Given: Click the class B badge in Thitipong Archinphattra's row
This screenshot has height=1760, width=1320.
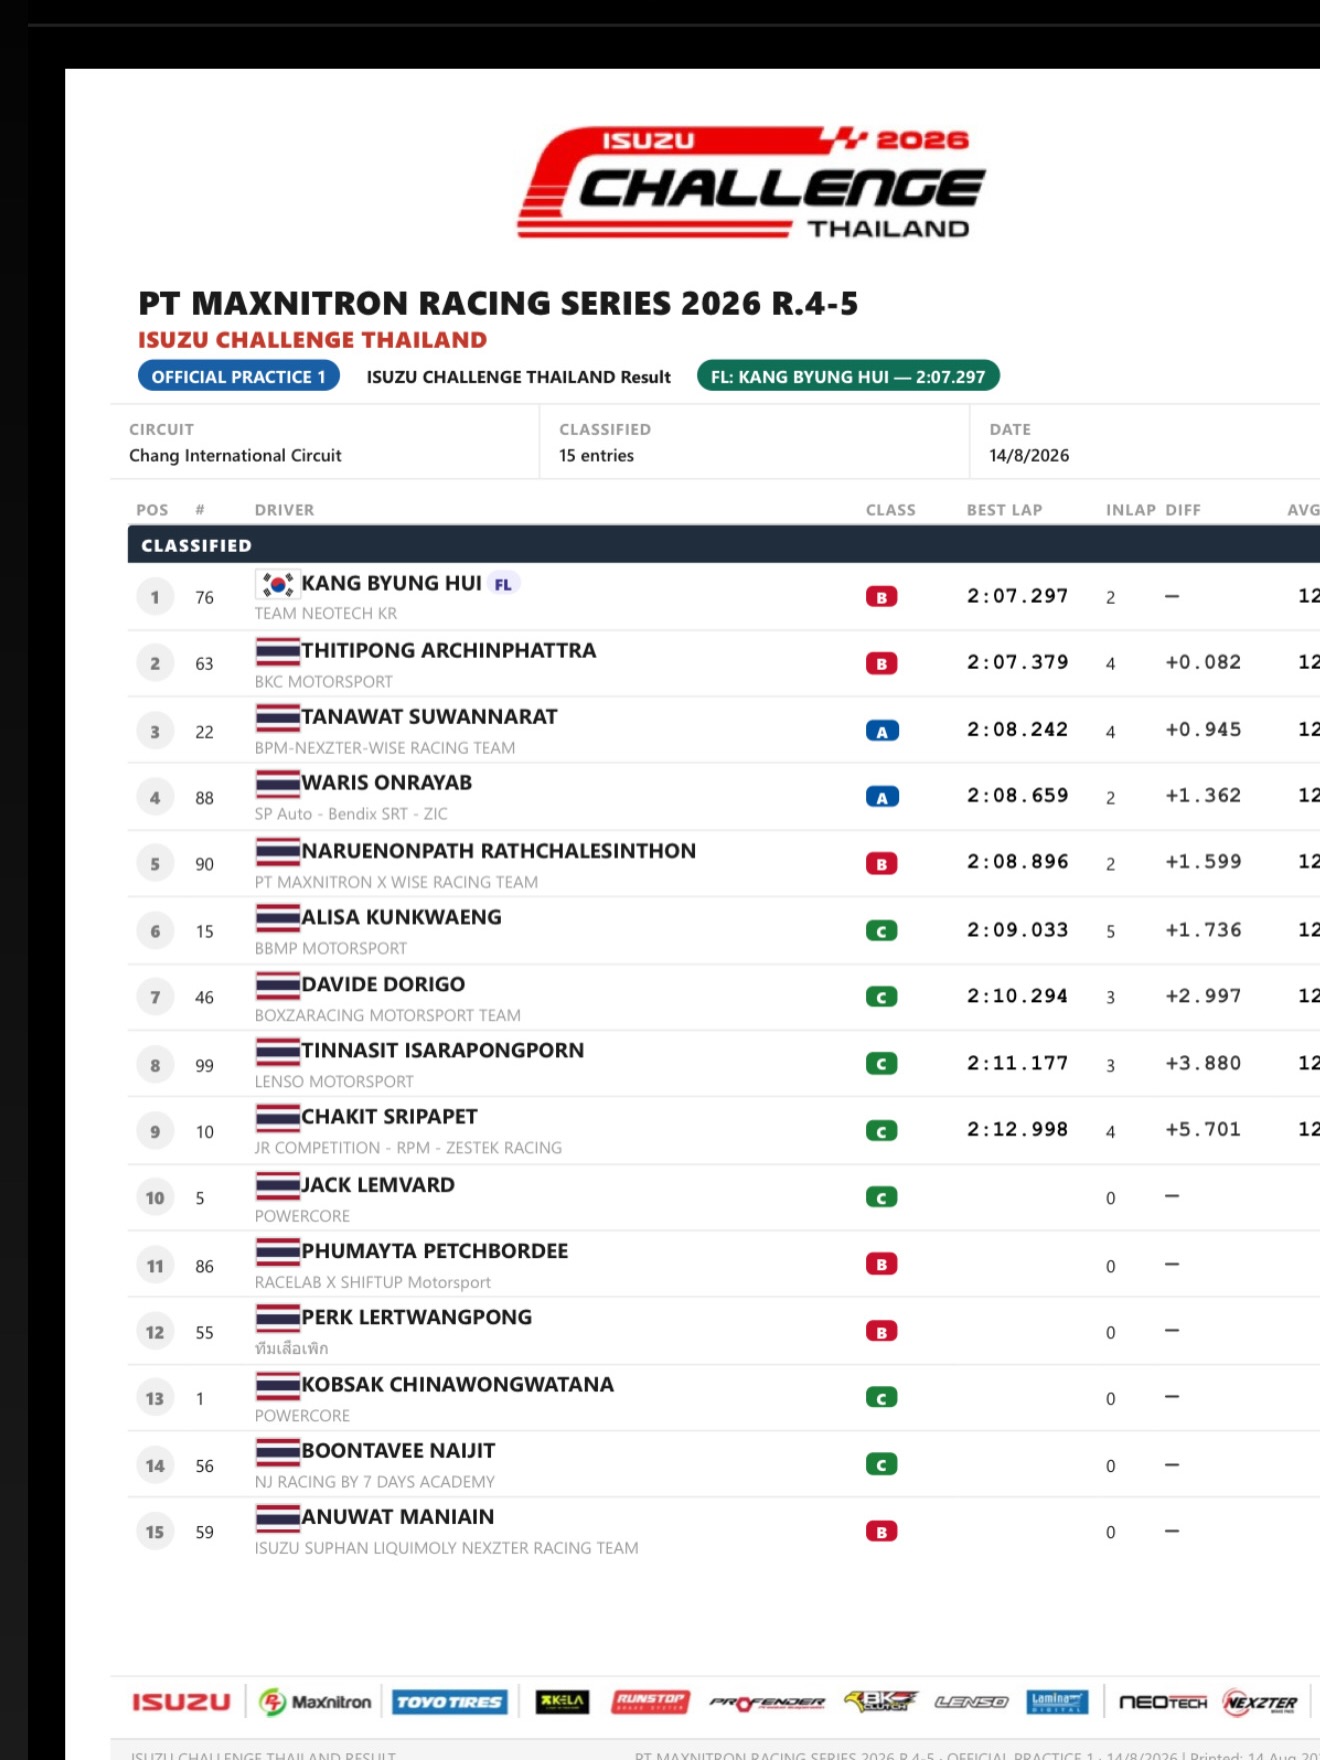Looking at the screenshot, I should 881,664.
